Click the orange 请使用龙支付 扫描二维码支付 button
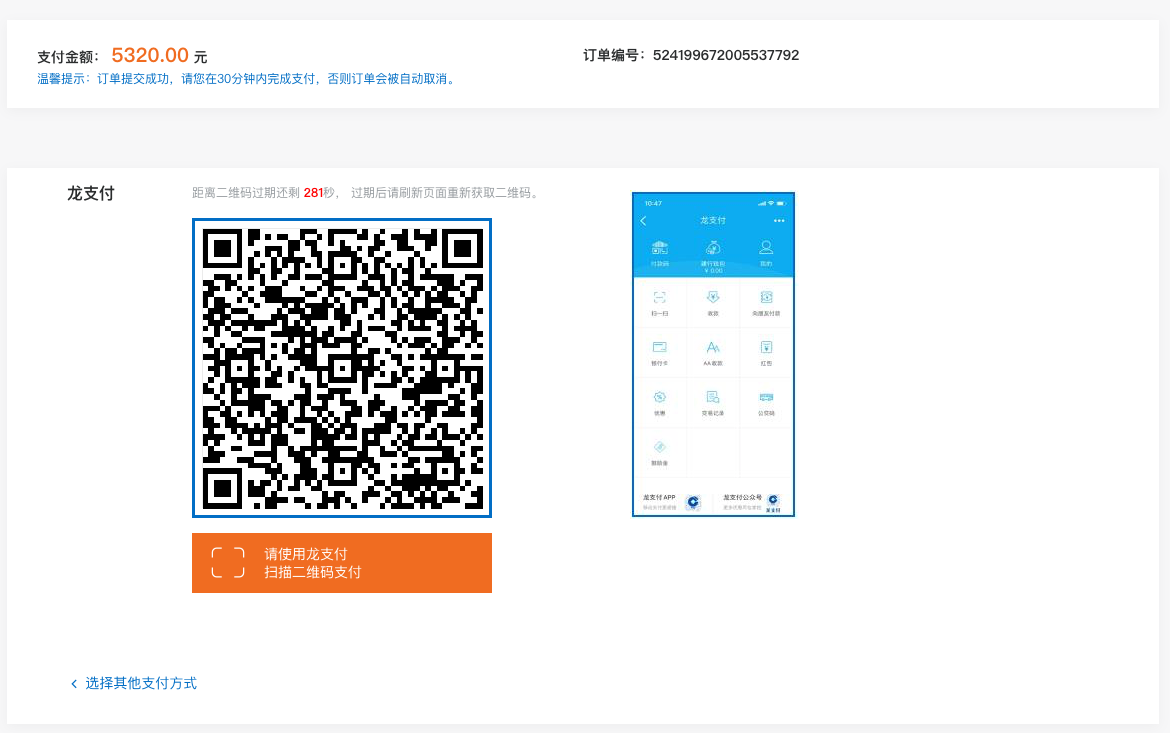Viewport: 1170px width, 733px height. click(x=342, y=563)
